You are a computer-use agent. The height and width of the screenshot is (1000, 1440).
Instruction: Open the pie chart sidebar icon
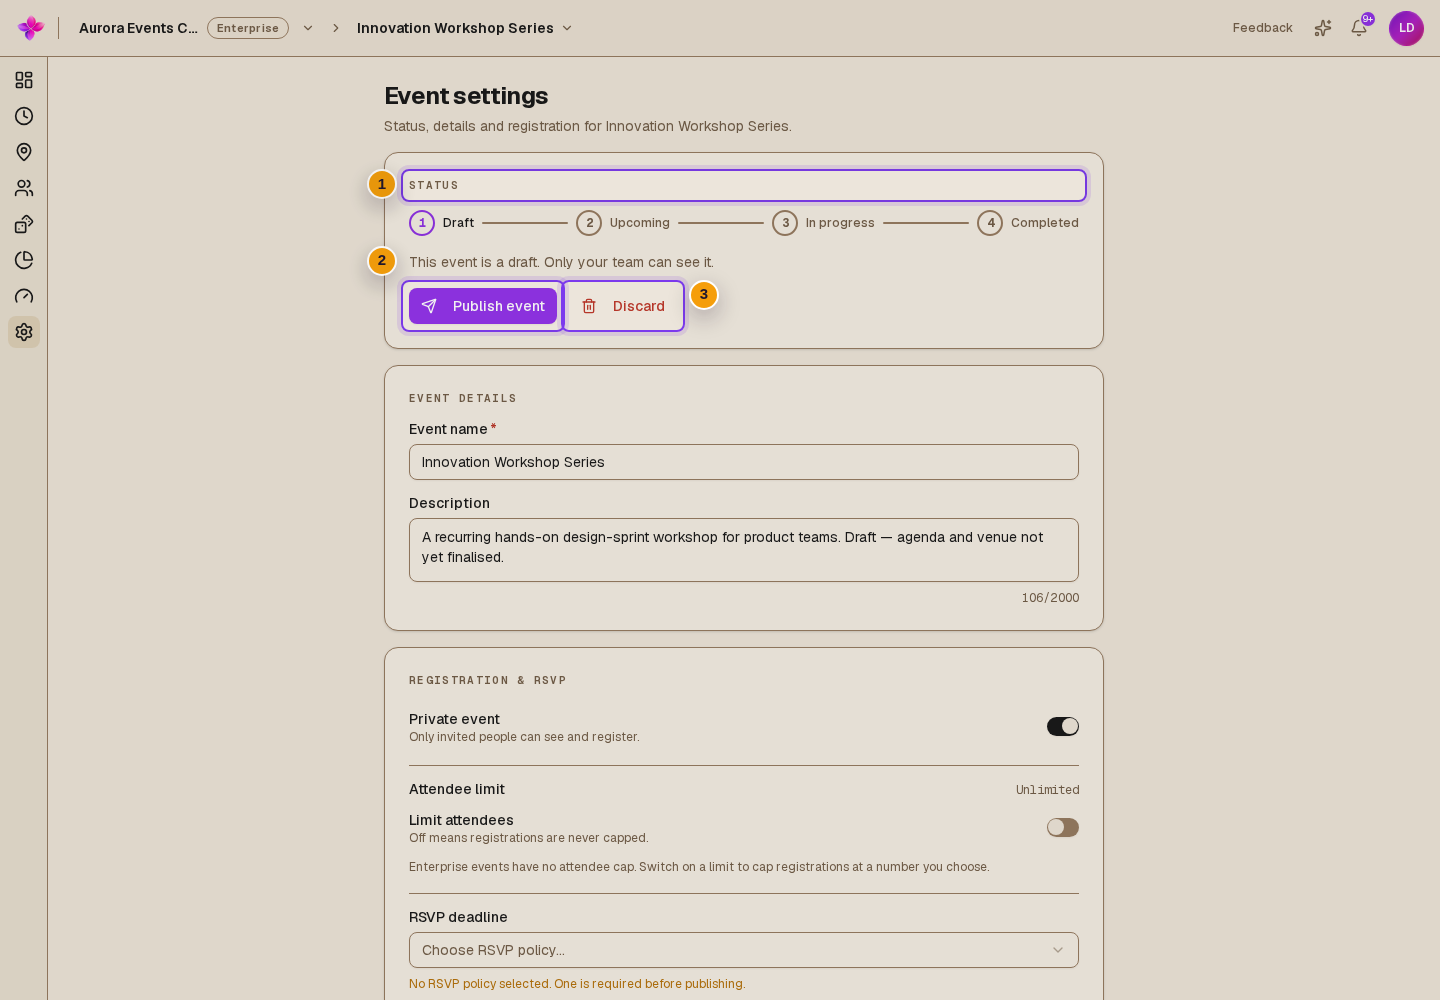coord(24,260)
